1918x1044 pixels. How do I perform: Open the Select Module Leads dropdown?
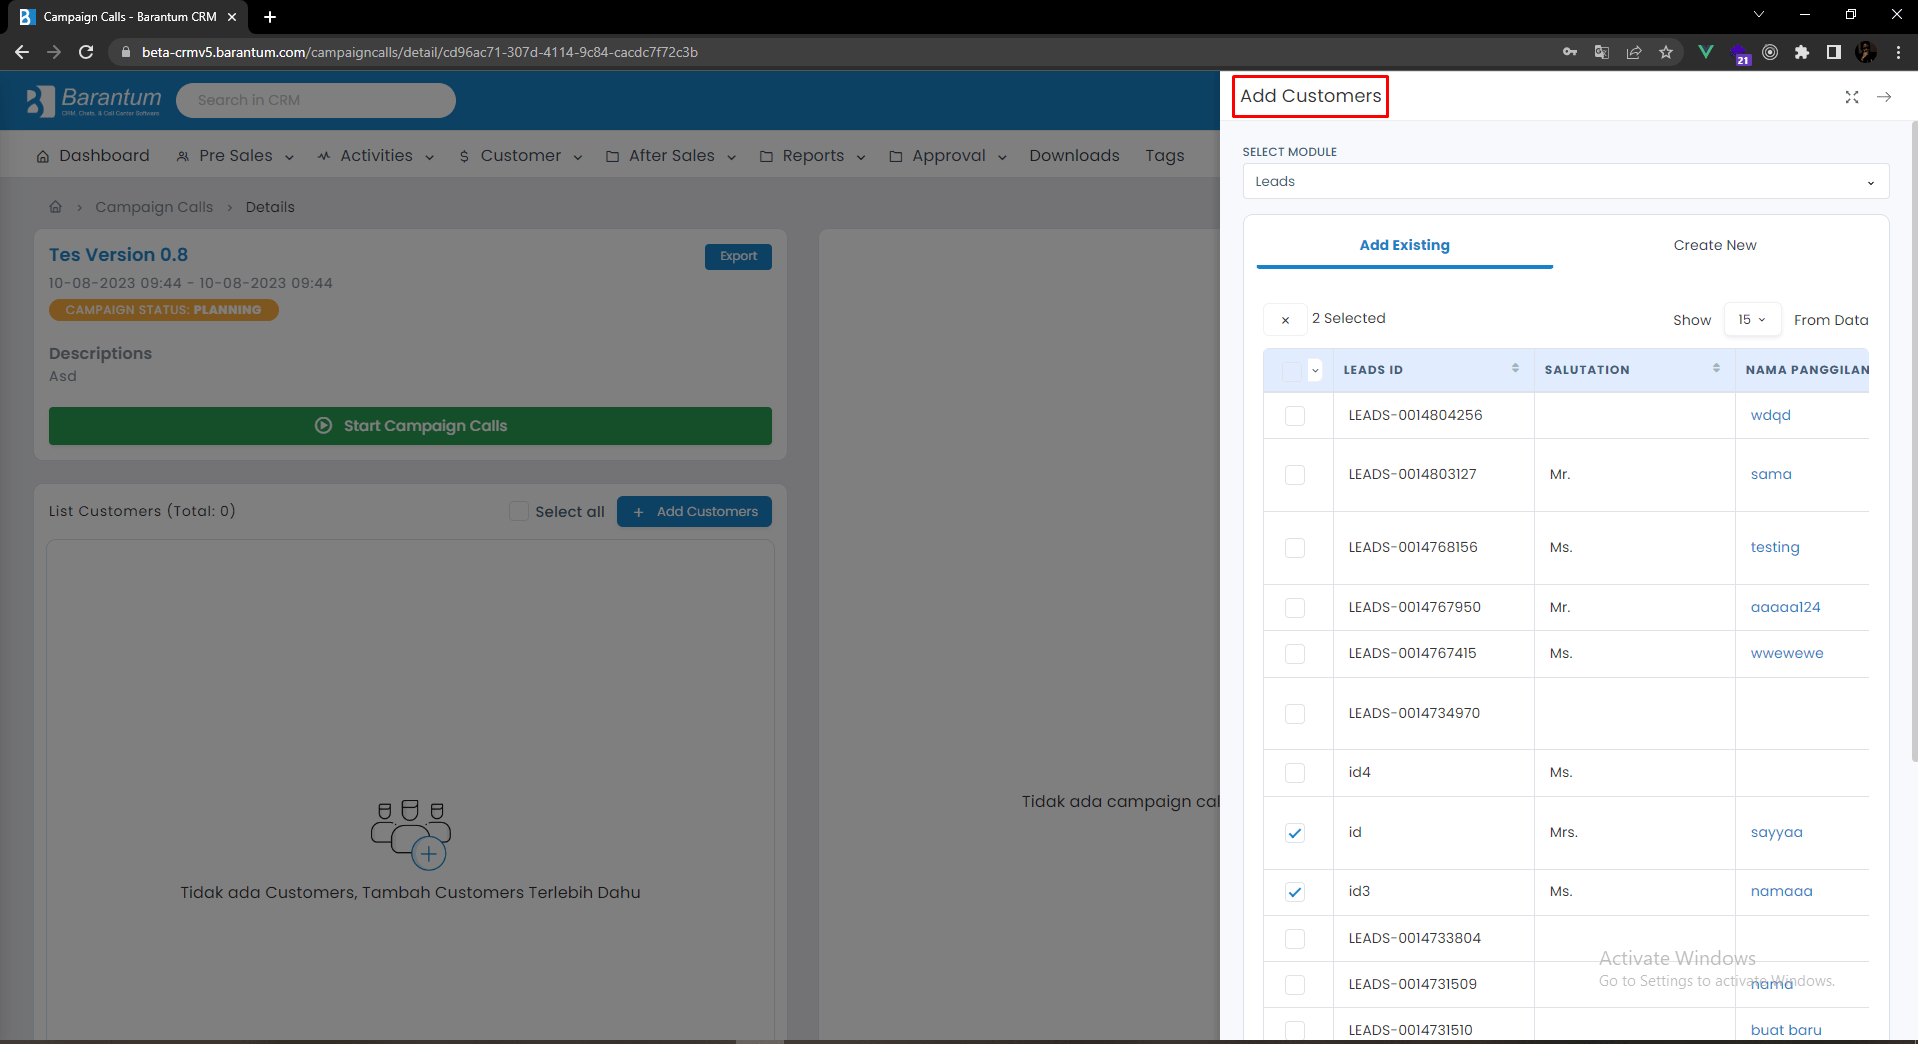[1565, 181]
